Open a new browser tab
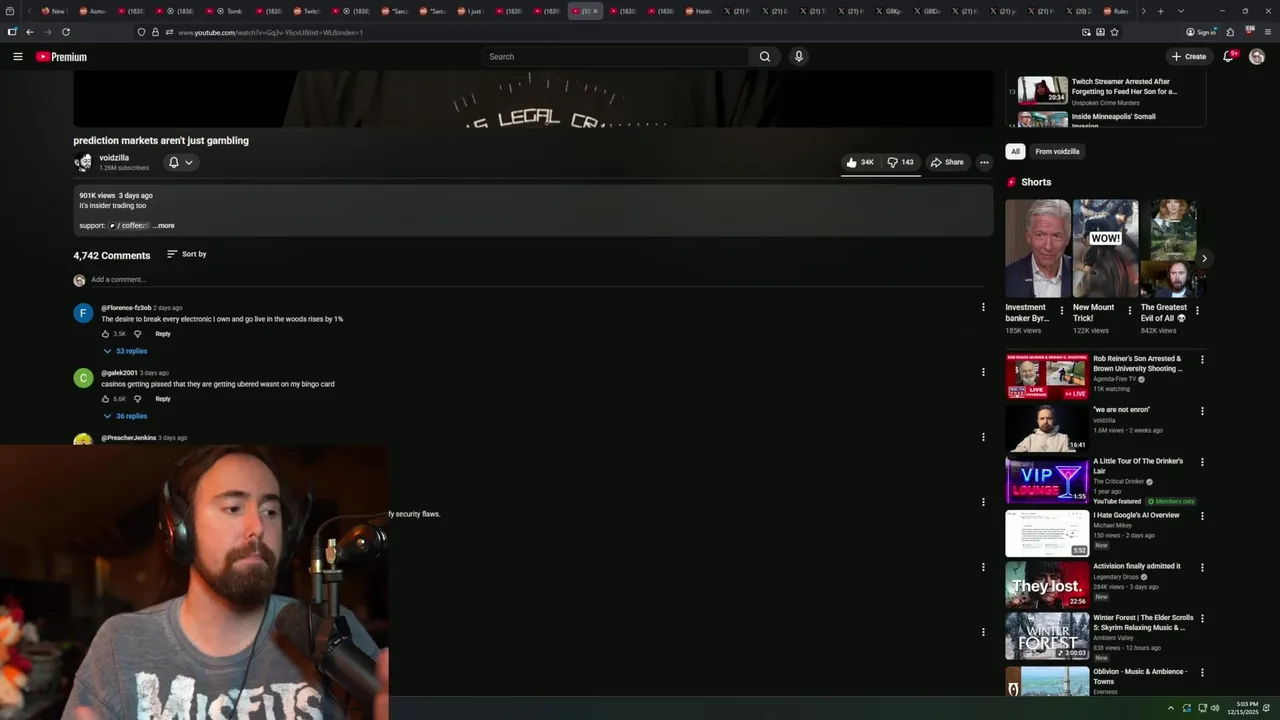The image size is (1280, 720). coord(1160,11)
